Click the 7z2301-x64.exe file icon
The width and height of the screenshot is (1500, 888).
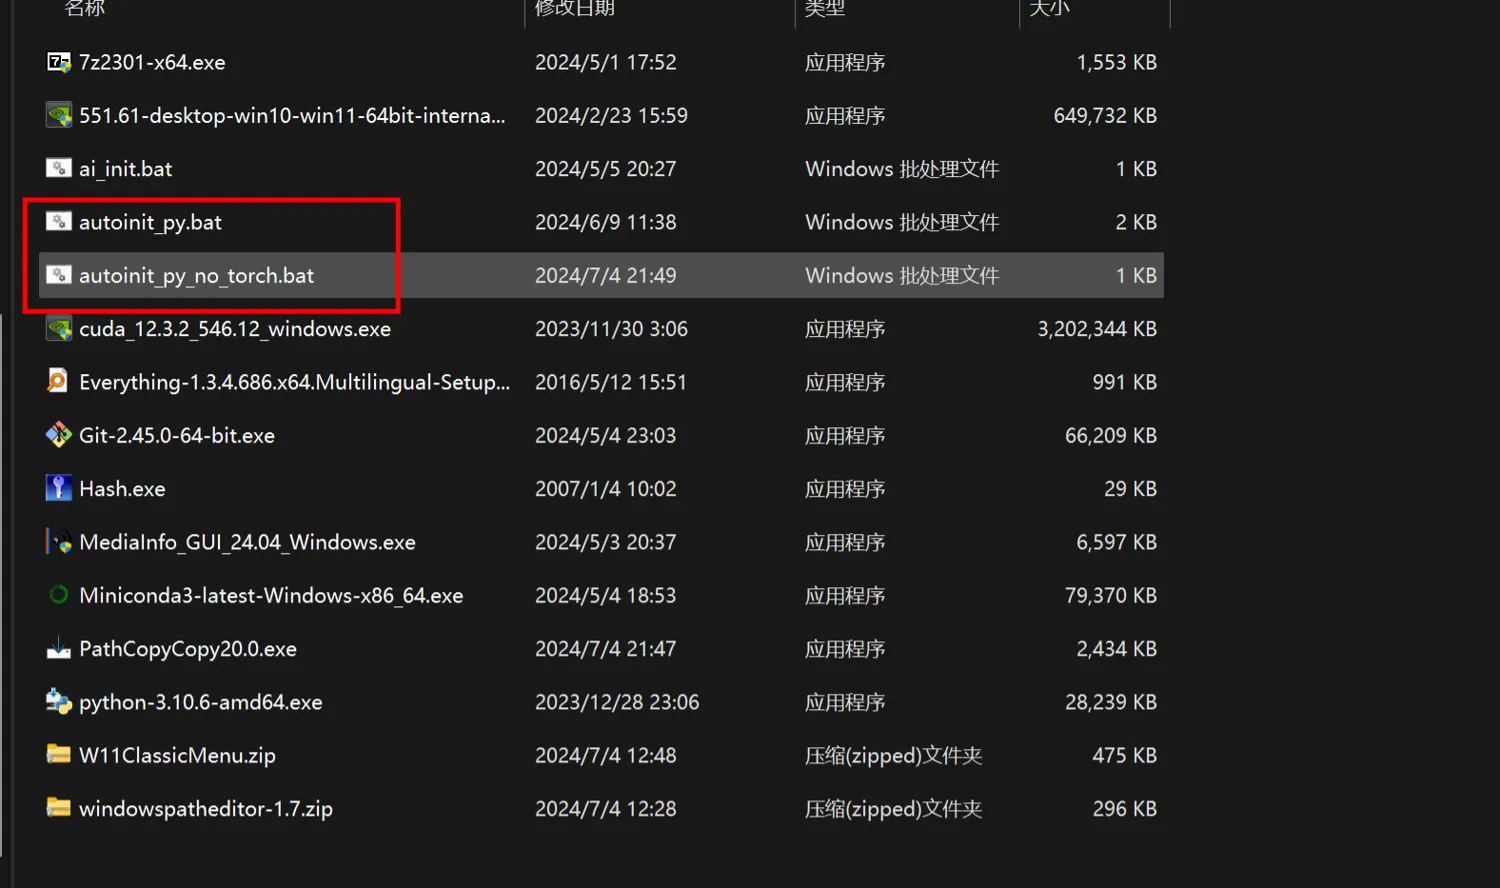click(x=59, y=62)
